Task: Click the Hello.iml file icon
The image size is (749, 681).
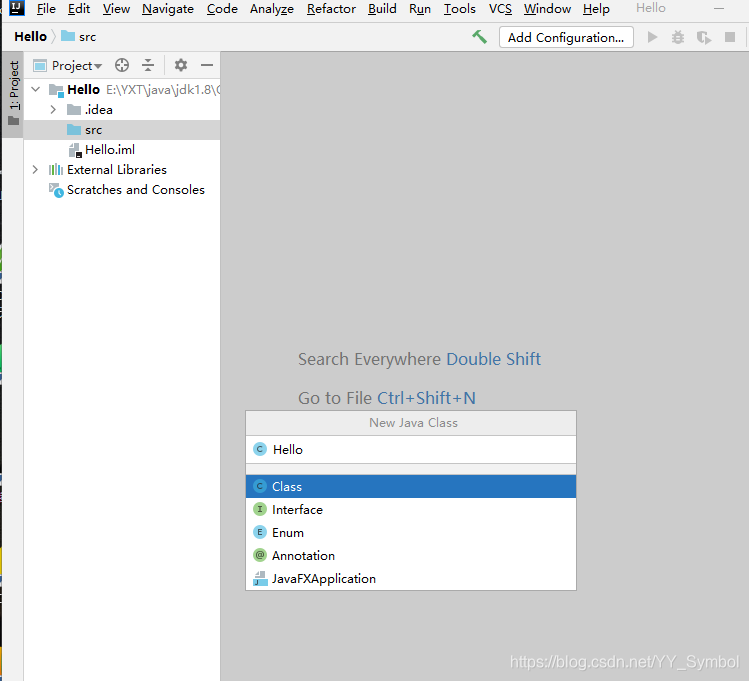Action: click(x=75, y=150)
